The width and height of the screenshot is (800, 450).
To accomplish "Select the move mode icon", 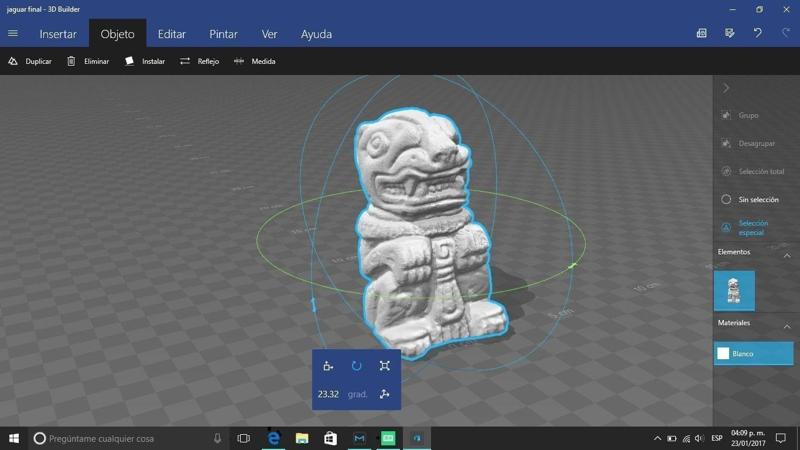I will tap(328, 366).
